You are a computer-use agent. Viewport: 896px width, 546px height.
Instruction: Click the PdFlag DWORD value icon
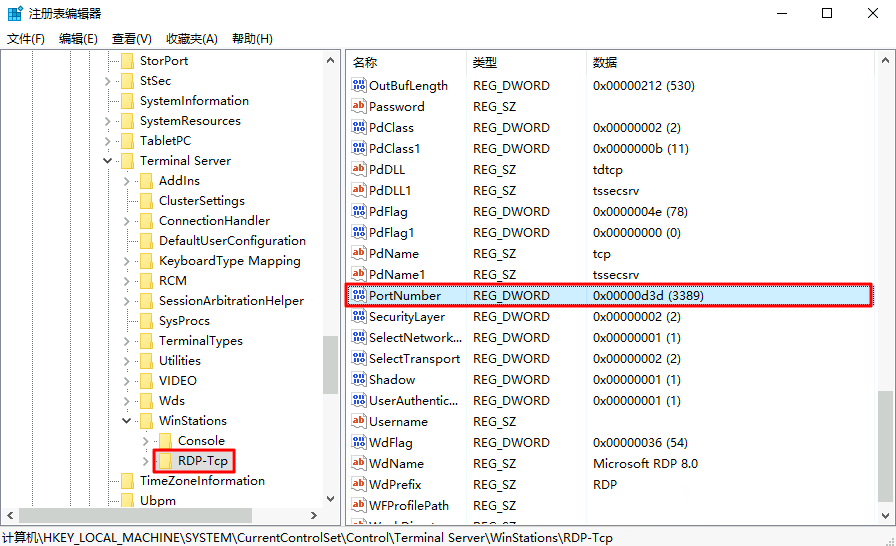[x=360, y=212]
